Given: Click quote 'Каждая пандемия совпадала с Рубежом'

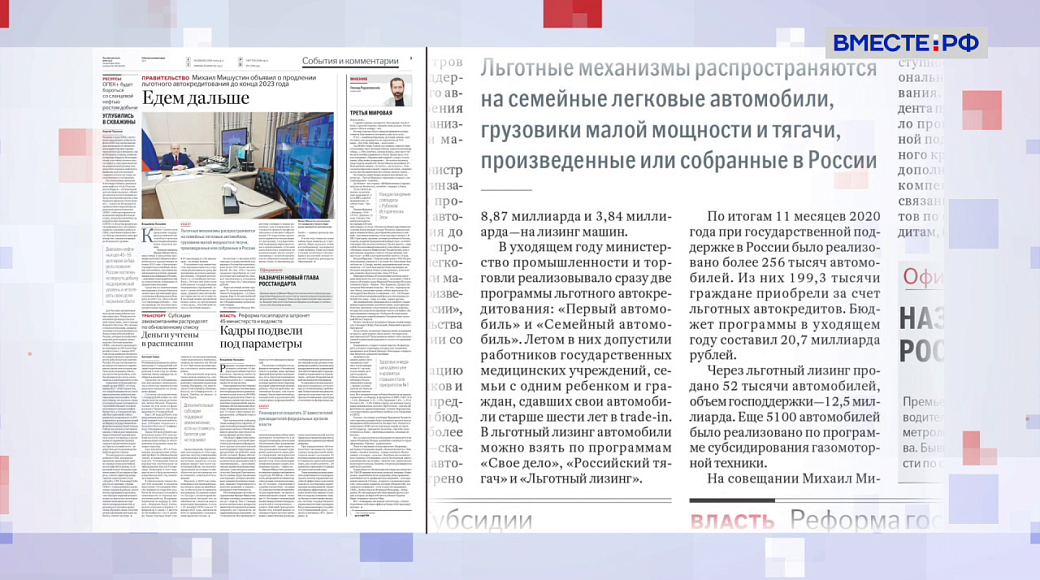Looking at the screenshot, I should 395,208.
